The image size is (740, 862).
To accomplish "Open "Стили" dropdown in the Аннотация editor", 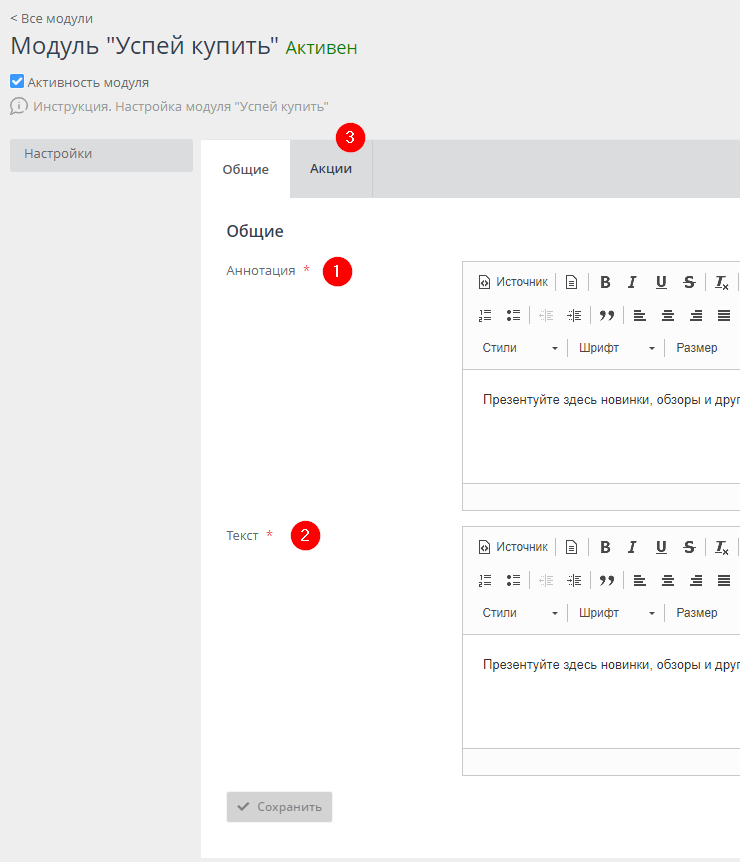I will pyautogui.click(x=520, y=348).
